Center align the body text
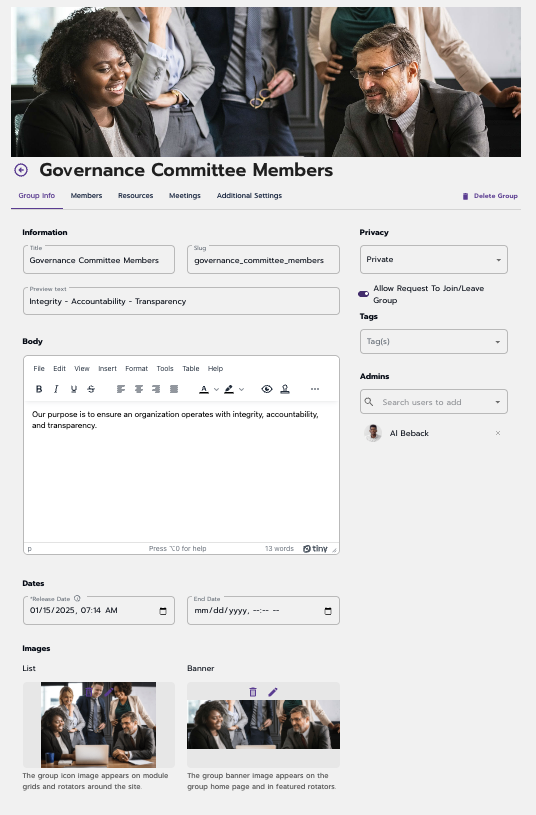The height and width of the screenshot is (815, 536). pyautogui.click(x=139, y=389)
